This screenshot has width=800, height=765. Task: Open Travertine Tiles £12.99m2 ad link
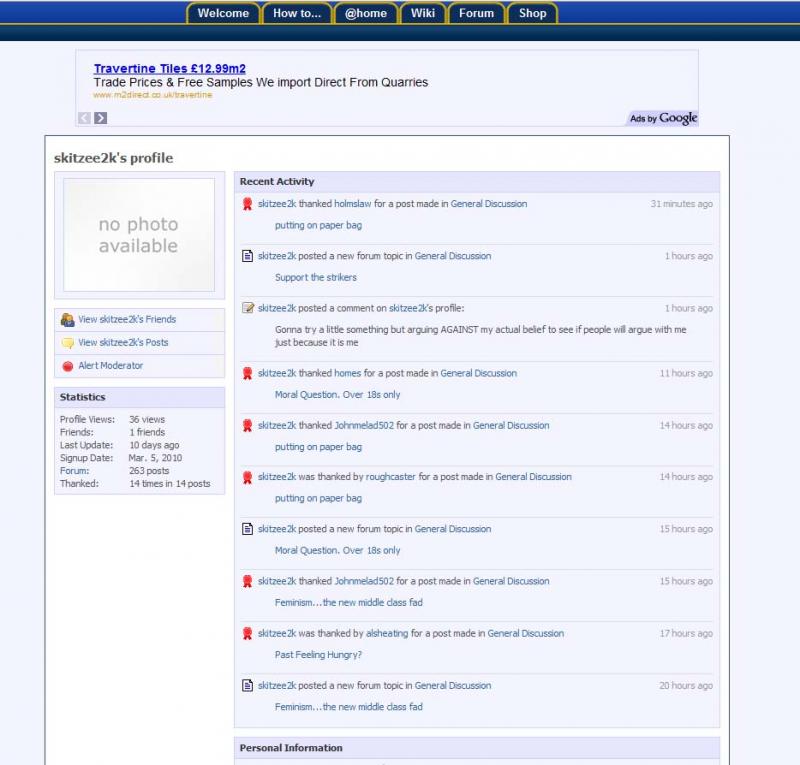click(169, 68)
